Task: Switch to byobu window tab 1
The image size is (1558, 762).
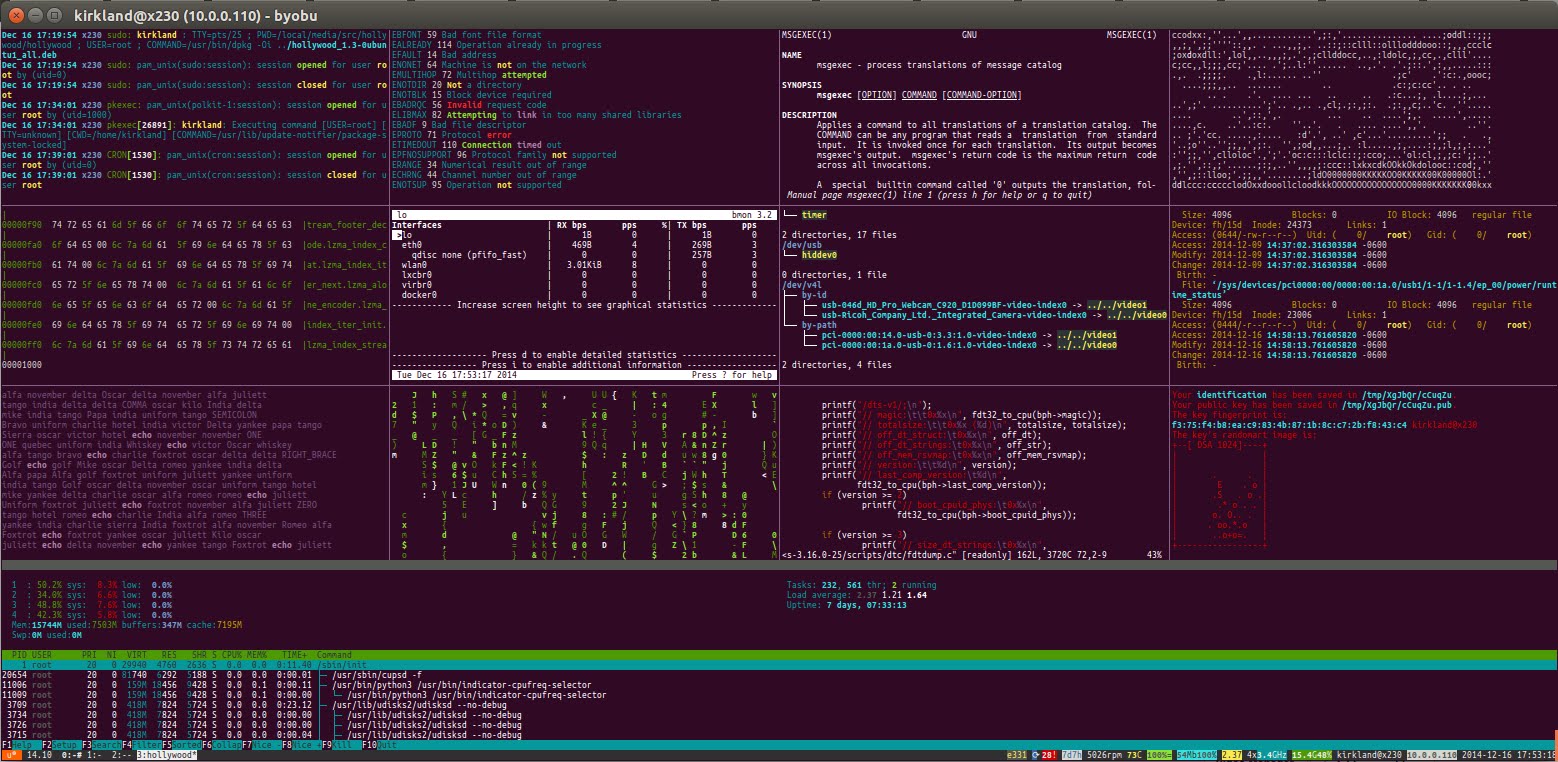Action: 95,754
